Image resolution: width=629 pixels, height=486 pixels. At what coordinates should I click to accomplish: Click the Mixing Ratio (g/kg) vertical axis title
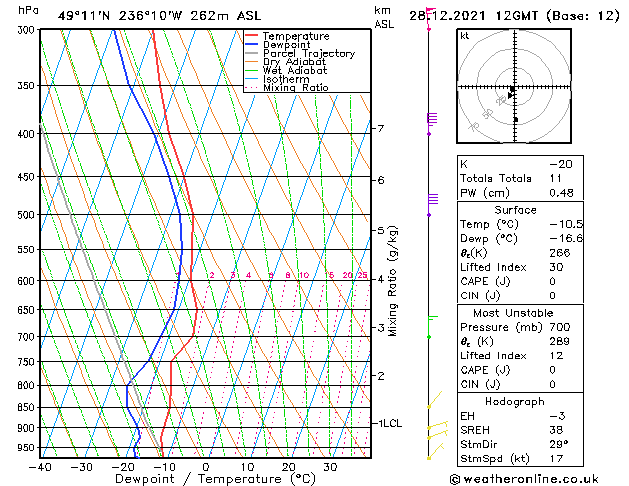(392, 281)
